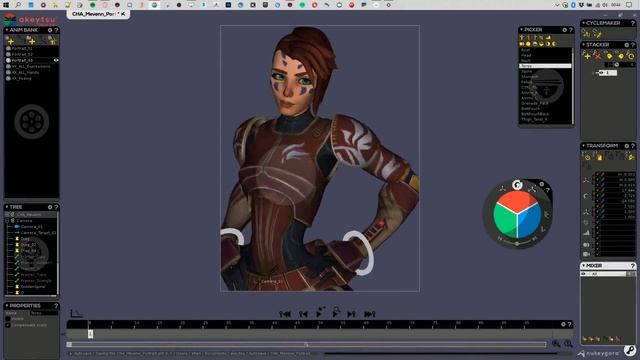Select the highlighted Torso entry in Picker
640x360 pixels.
pyautogui.click(x=545, y=66)
